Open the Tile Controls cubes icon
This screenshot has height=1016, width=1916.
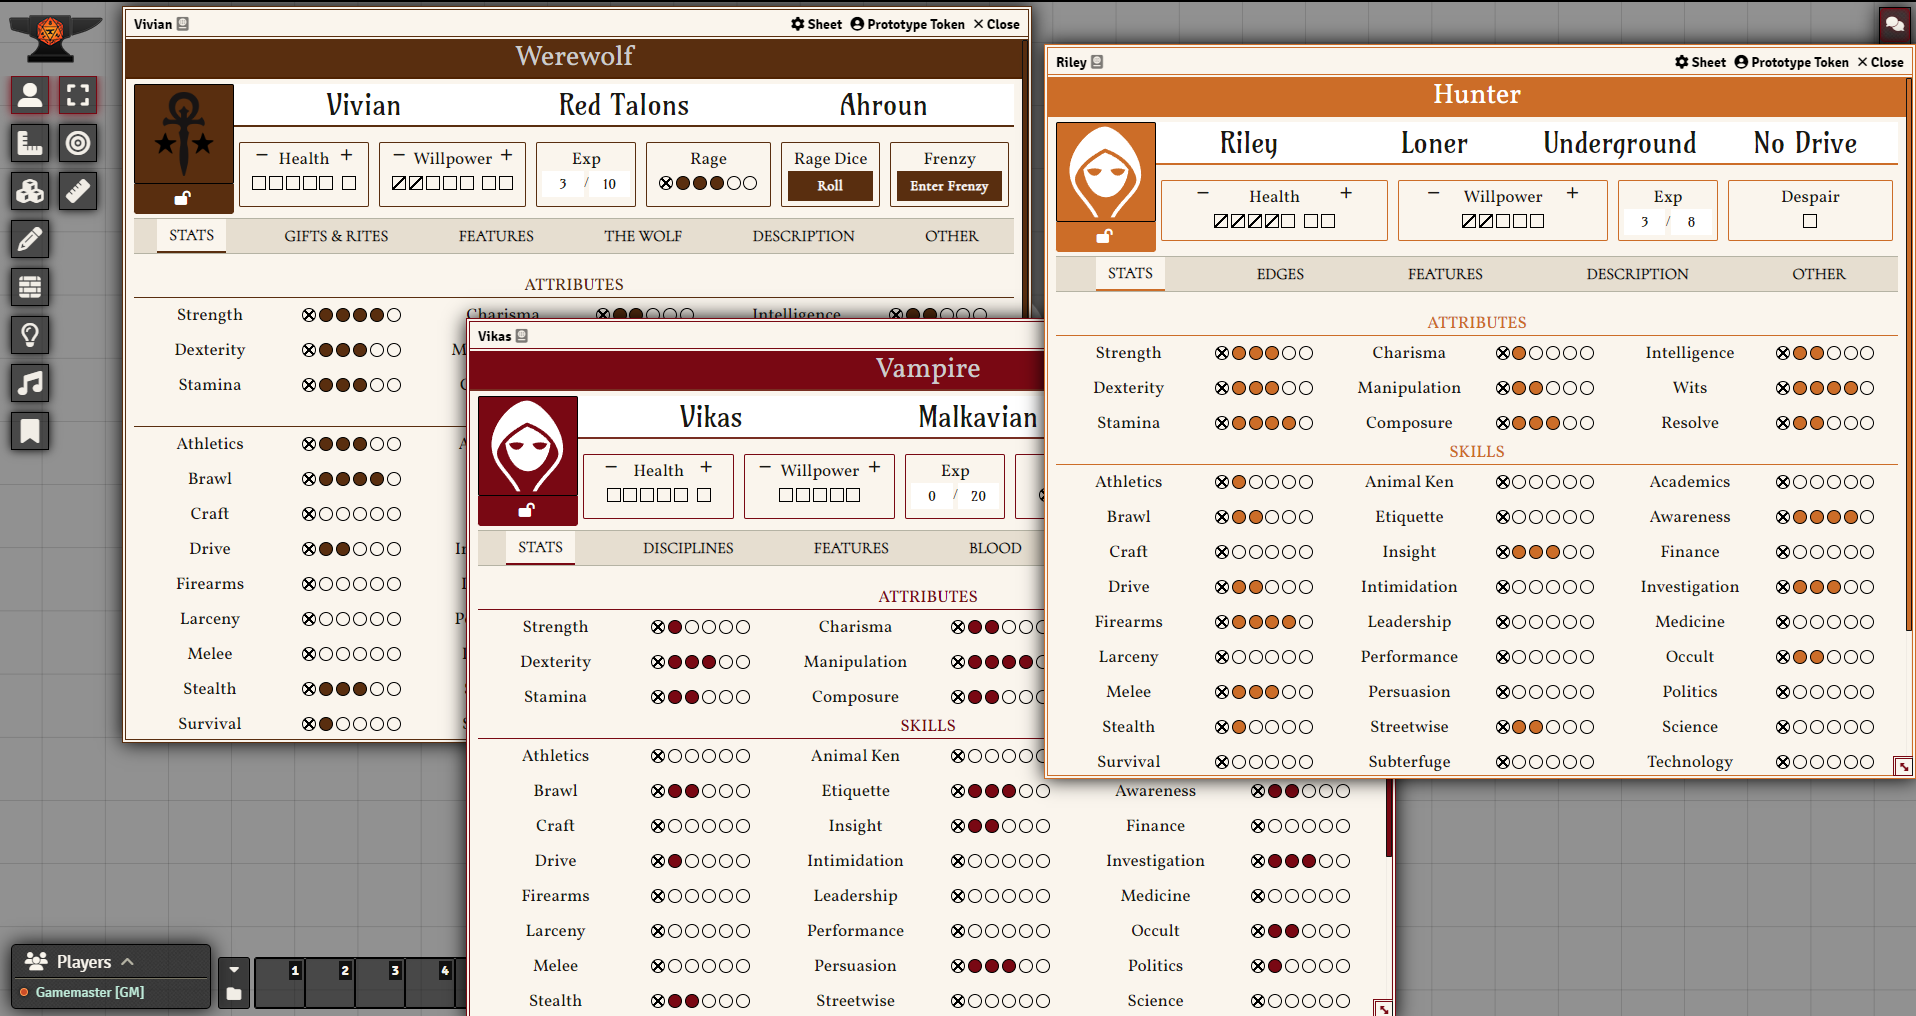point(30,191)
